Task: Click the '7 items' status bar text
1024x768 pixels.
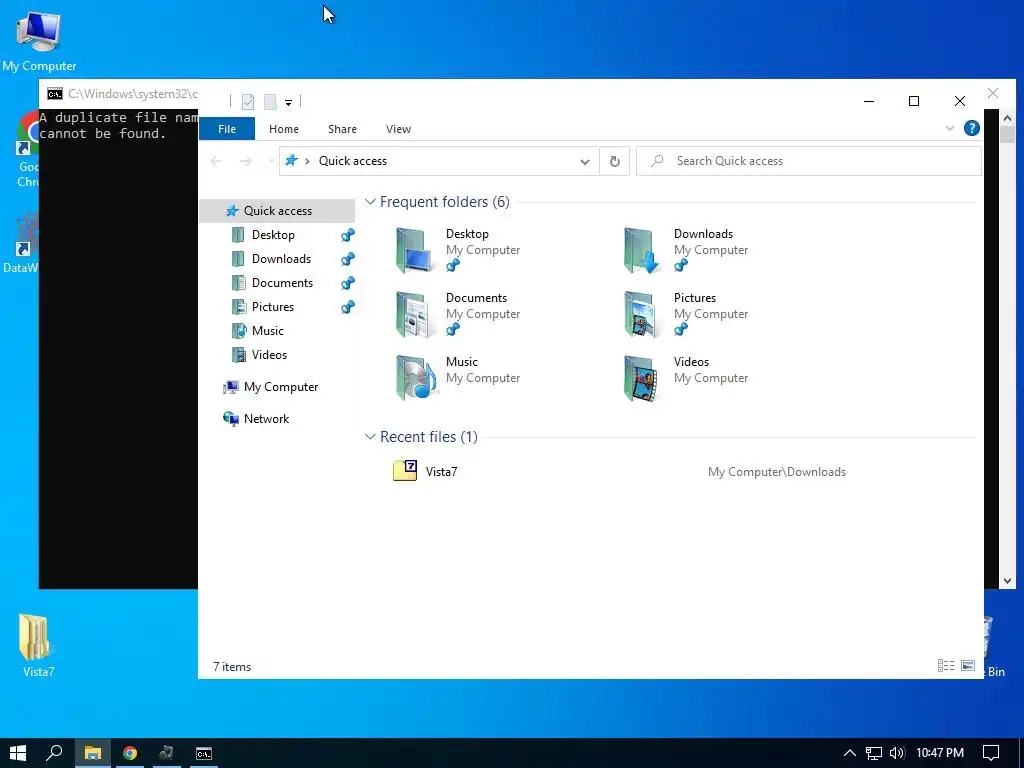Action: 232,667
